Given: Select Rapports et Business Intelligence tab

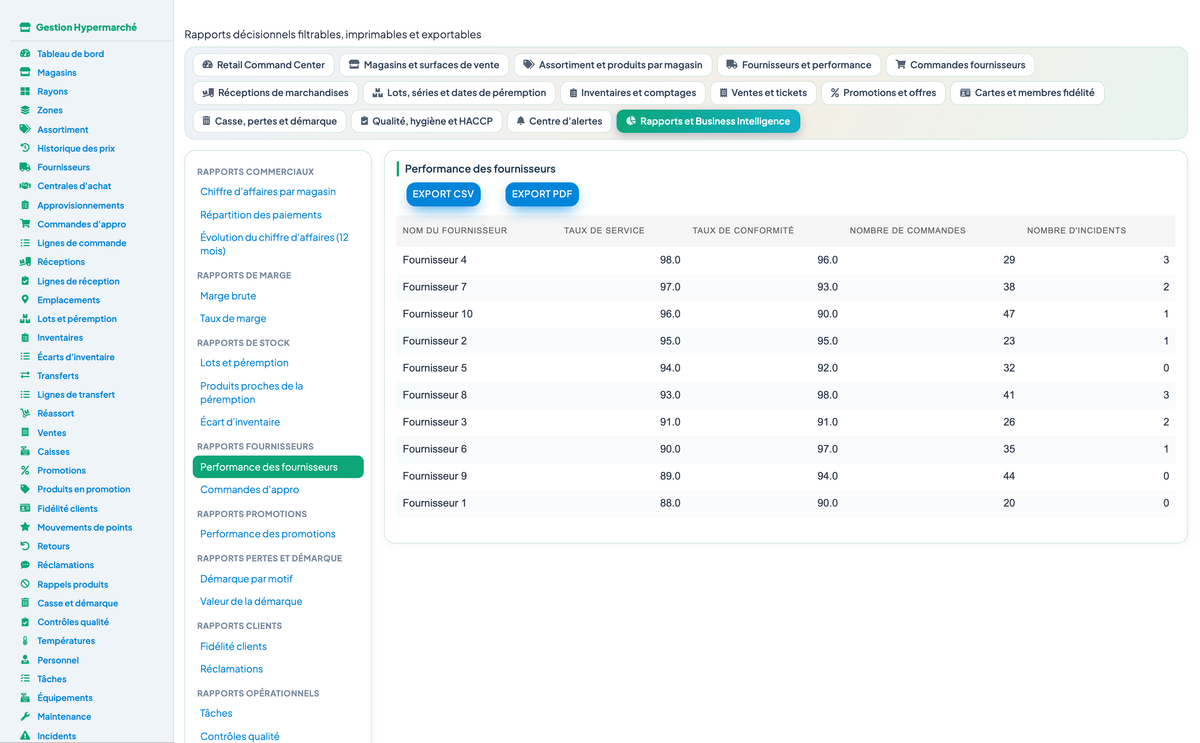Looking at the screenshot, I should point(708,121).
